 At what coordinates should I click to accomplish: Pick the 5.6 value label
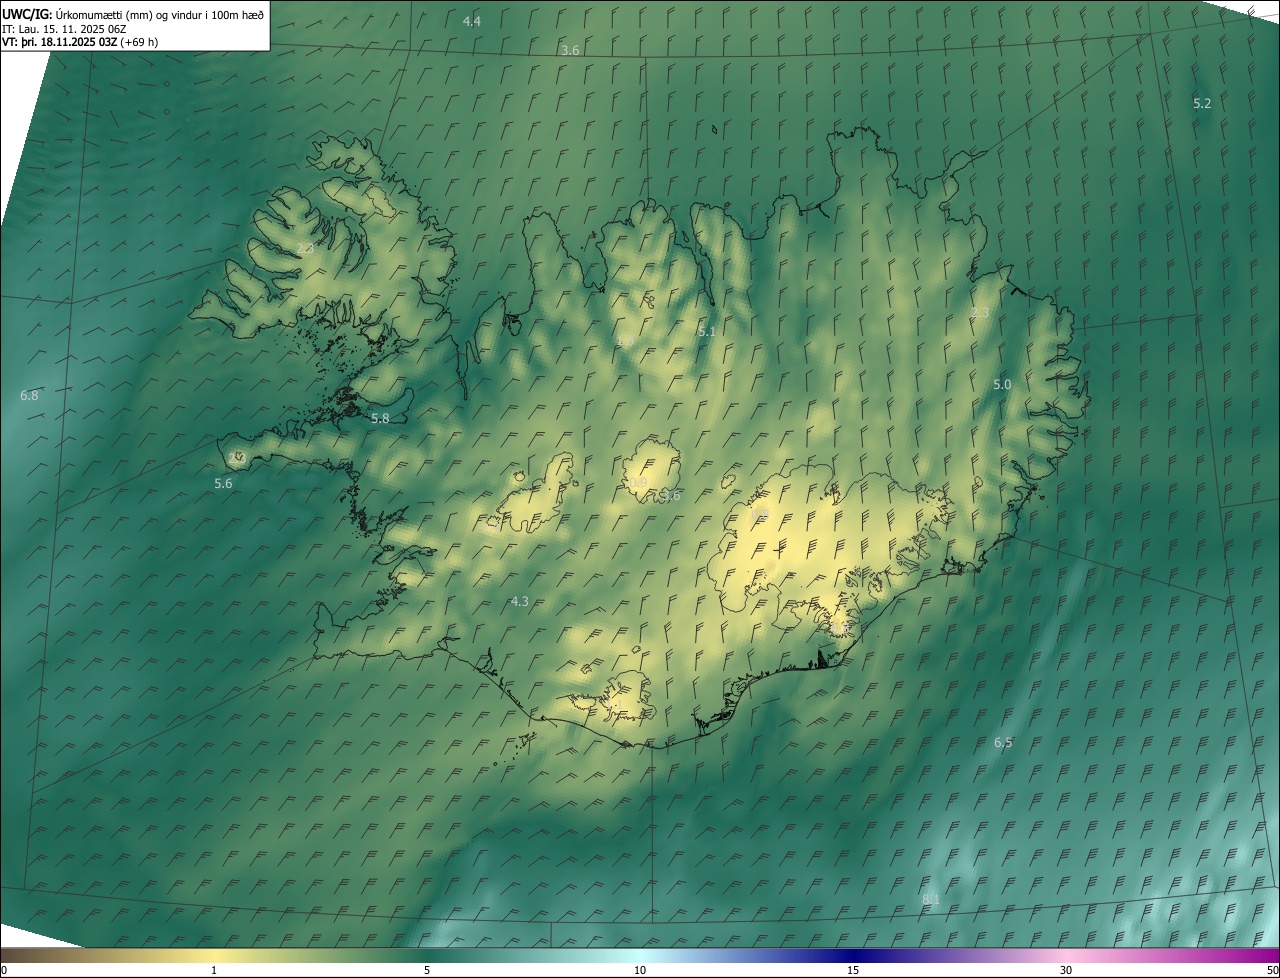[x=223, y=483]
